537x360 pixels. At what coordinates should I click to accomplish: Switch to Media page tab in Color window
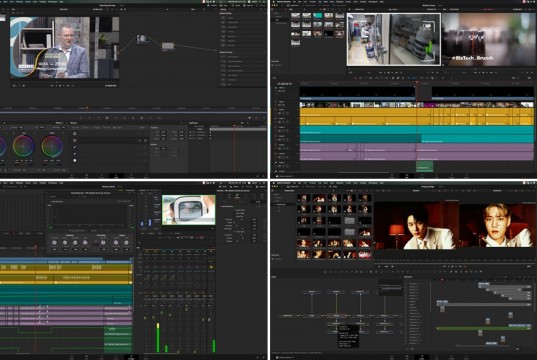pos(72,176)
